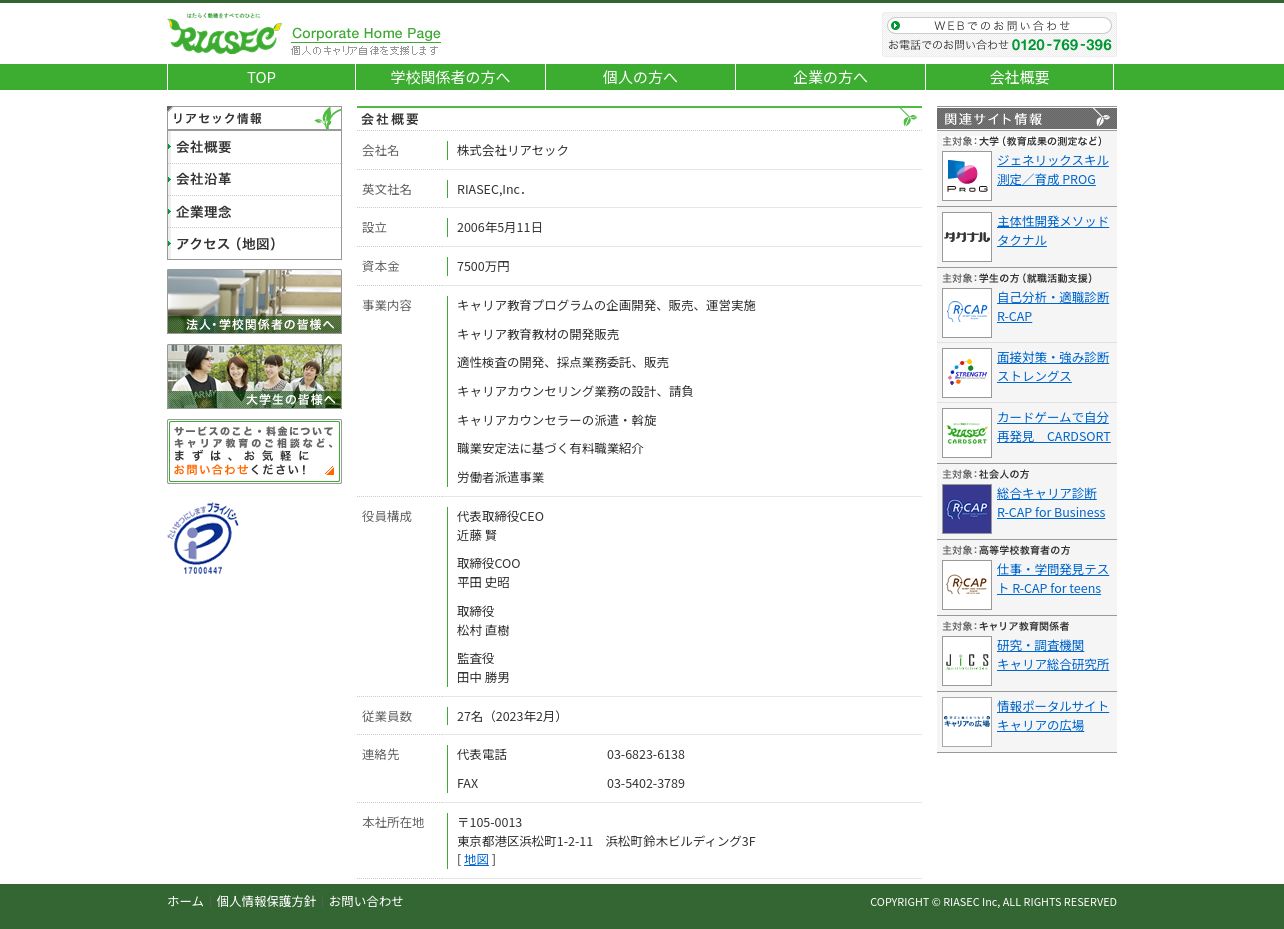Open 研究・調査機関 キャリア総合研究所 link
Screen dimensions: 1284x929
(1053, 655)
